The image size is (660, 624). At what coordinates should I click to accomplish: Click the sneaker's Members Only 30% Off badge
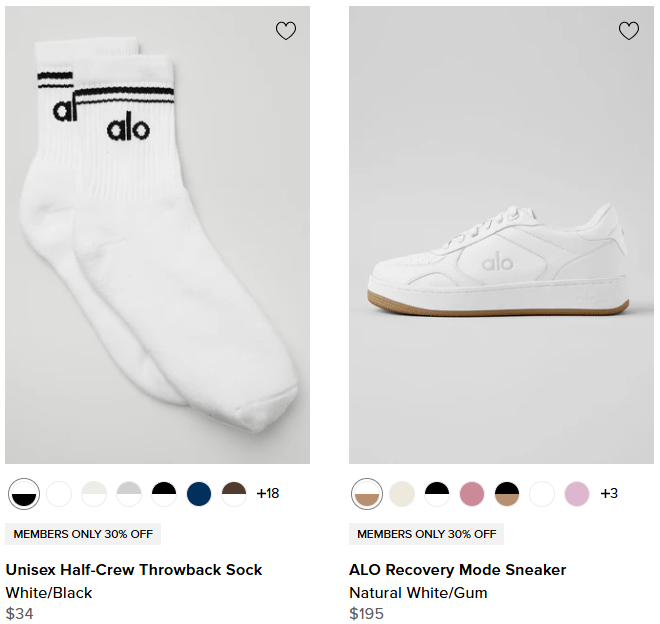(x=426, y=534)
